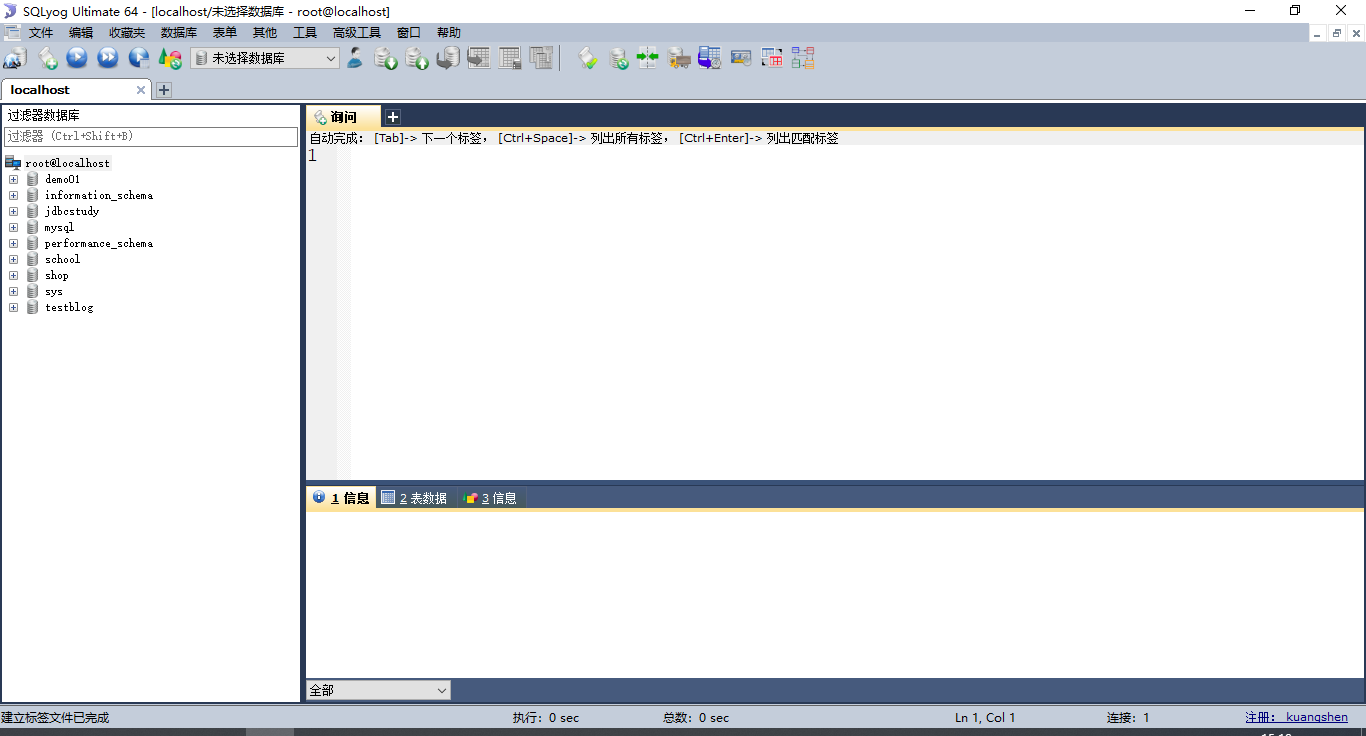
Task: Click the execute and edit result icon
Action: click(x=139, y=58)
